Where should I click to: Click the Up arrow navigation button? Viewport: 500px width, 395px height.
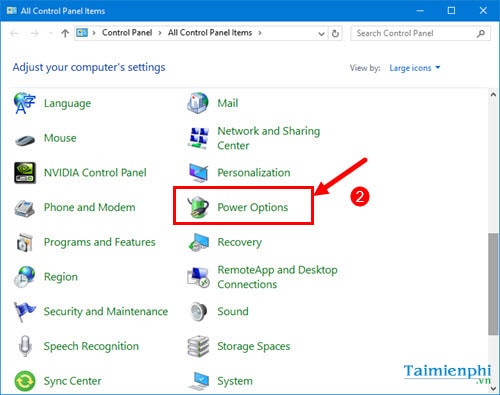coord(65,33)
